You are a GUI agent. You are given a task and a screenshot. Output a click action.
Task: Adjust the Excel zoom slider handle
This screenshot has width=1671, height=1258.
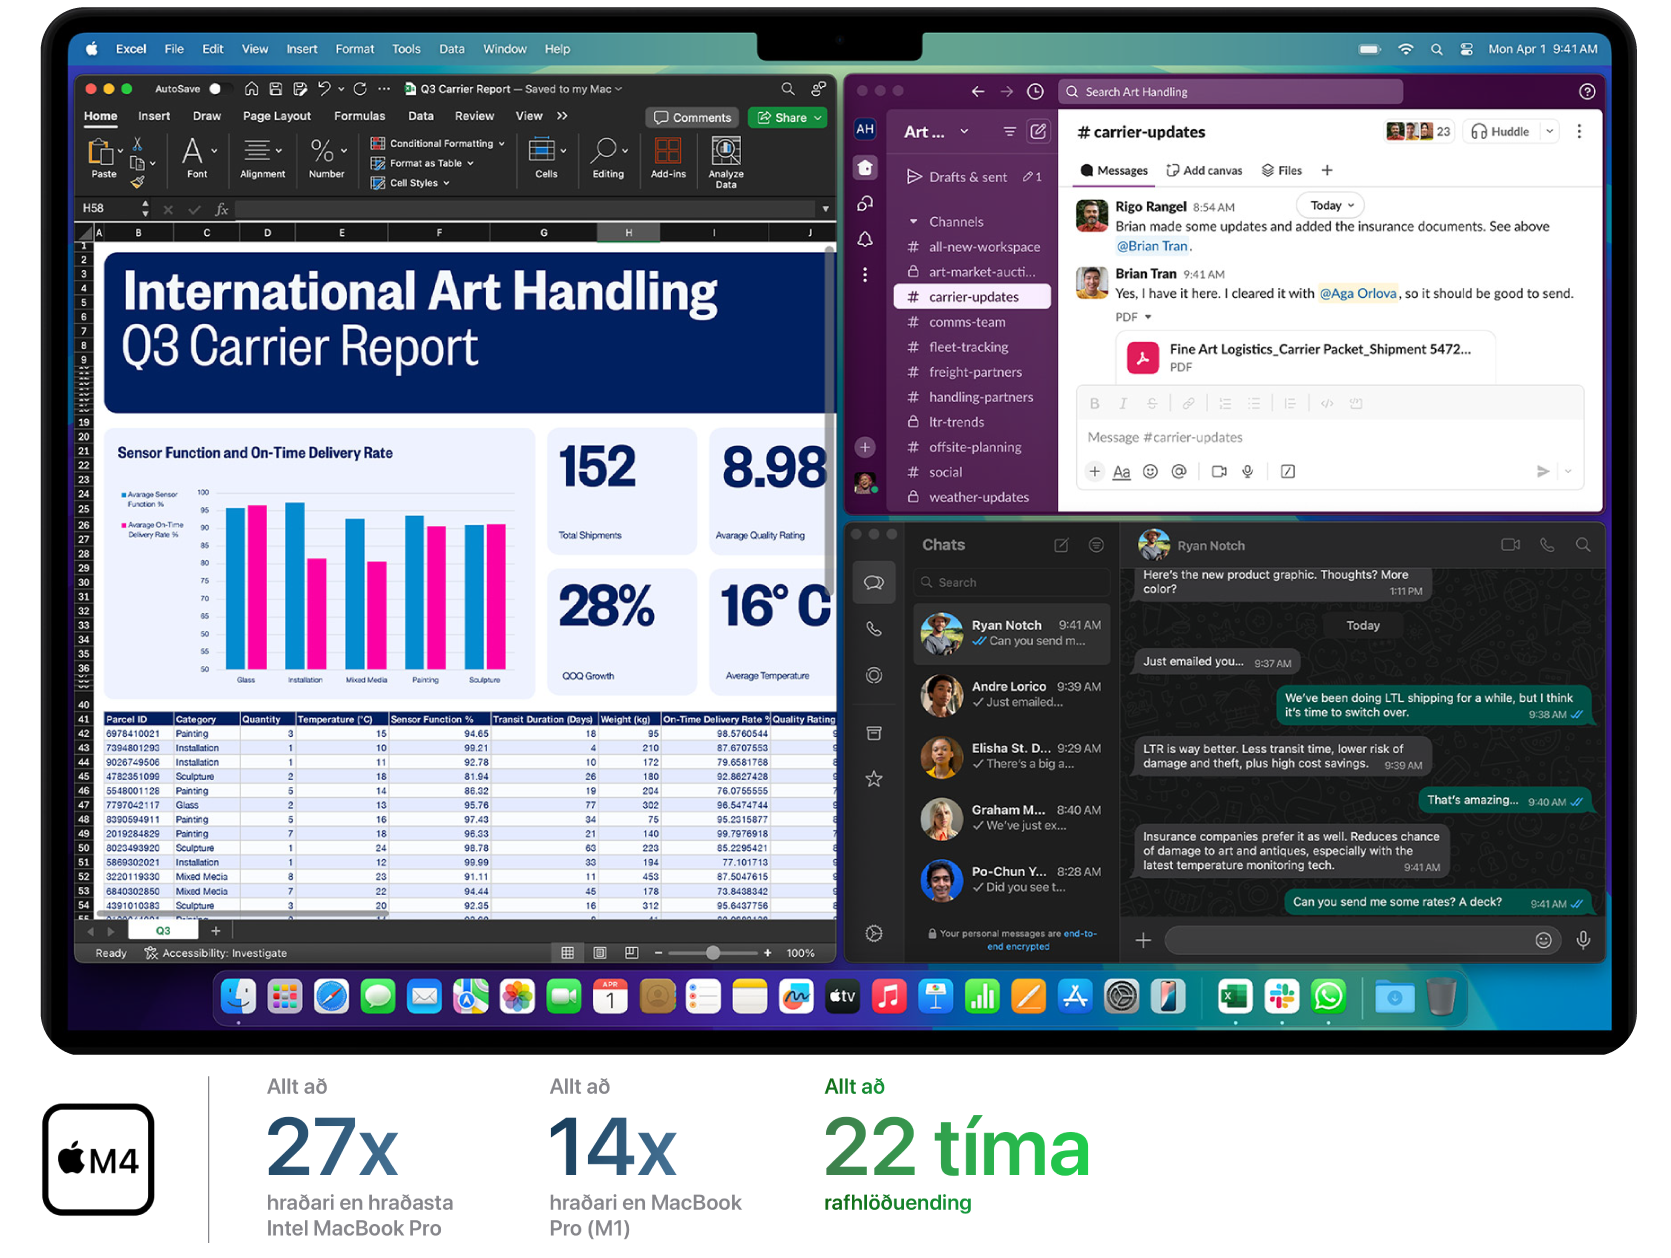click(713, 953)
